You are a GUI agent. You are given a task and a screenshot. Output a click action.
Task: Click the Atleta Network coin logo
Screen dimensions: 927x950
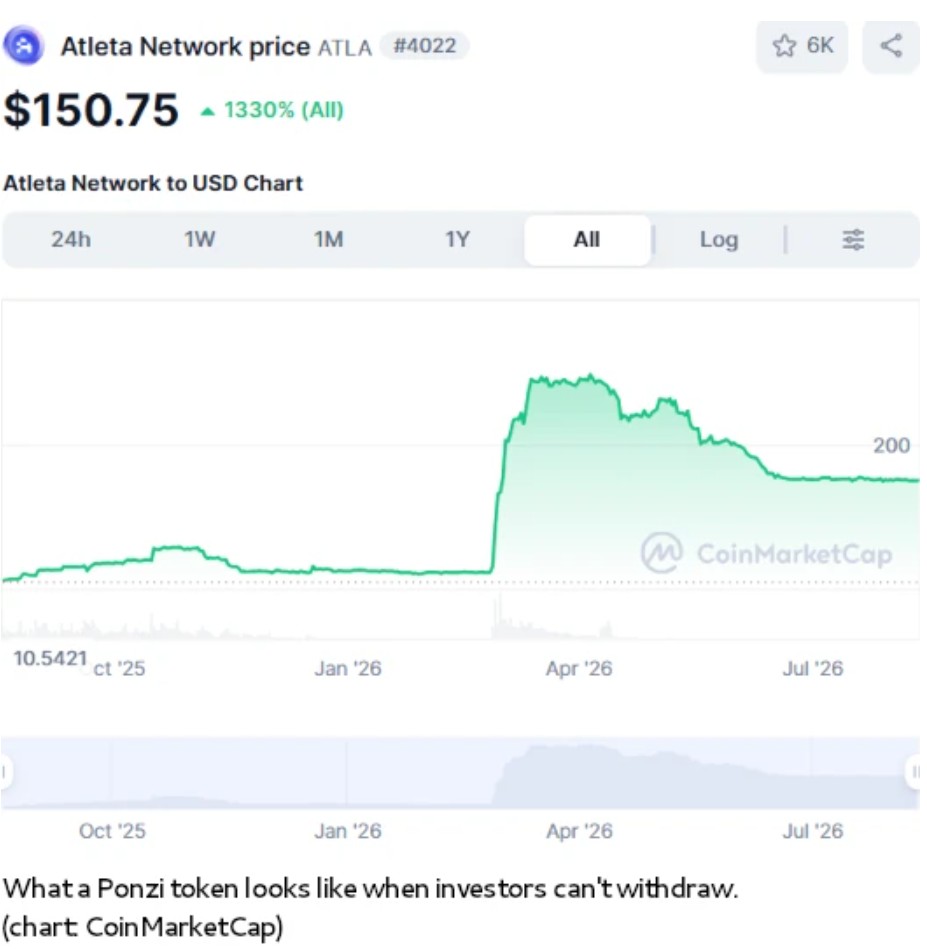click(x=24, y=45)
